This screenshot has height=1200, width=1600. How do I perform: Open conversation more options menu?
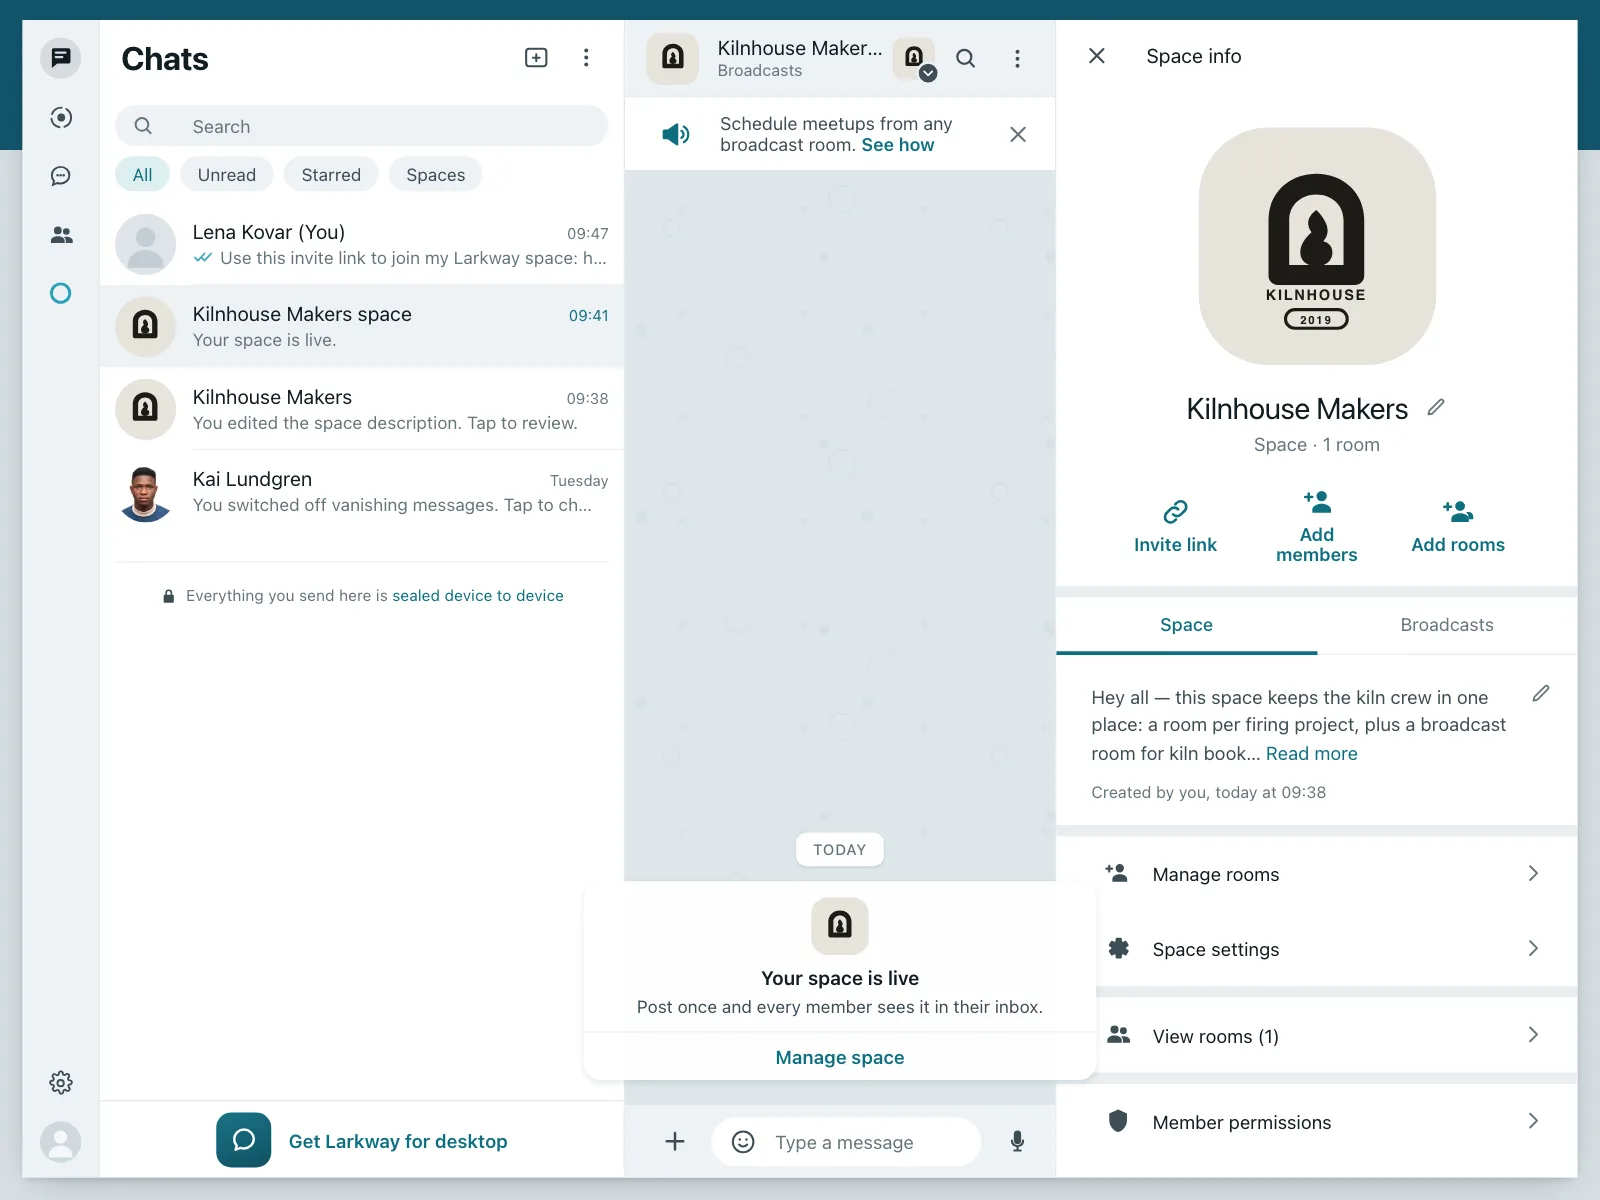pyautogui.click(x=1017, y=58)
